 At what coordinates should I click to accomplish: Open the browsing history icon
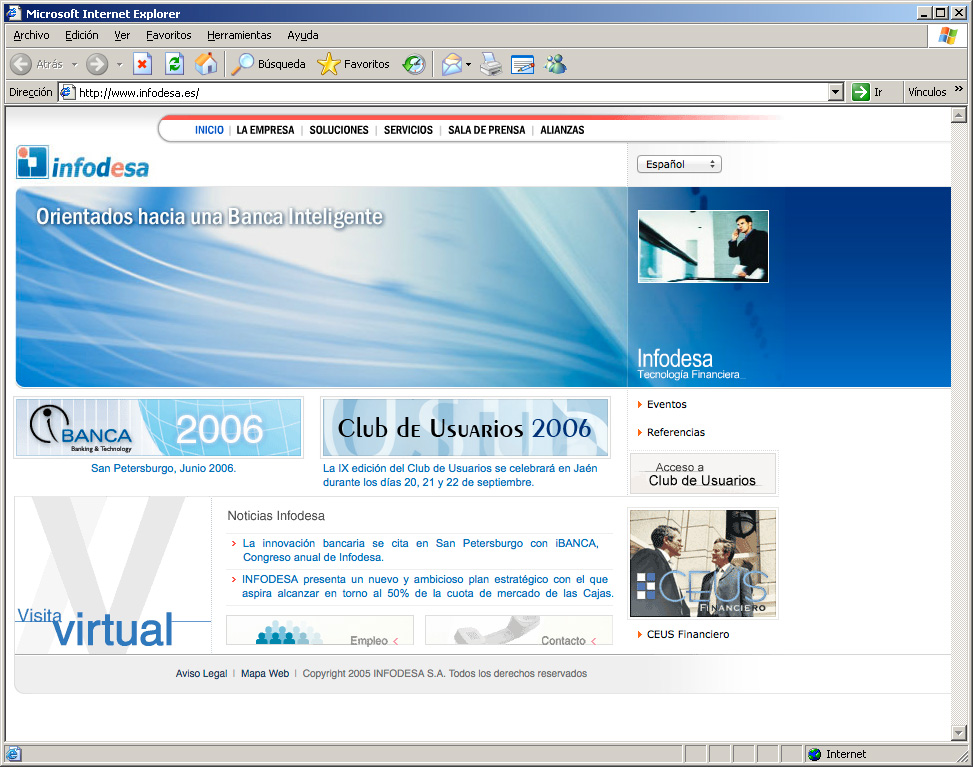point(413,64)
